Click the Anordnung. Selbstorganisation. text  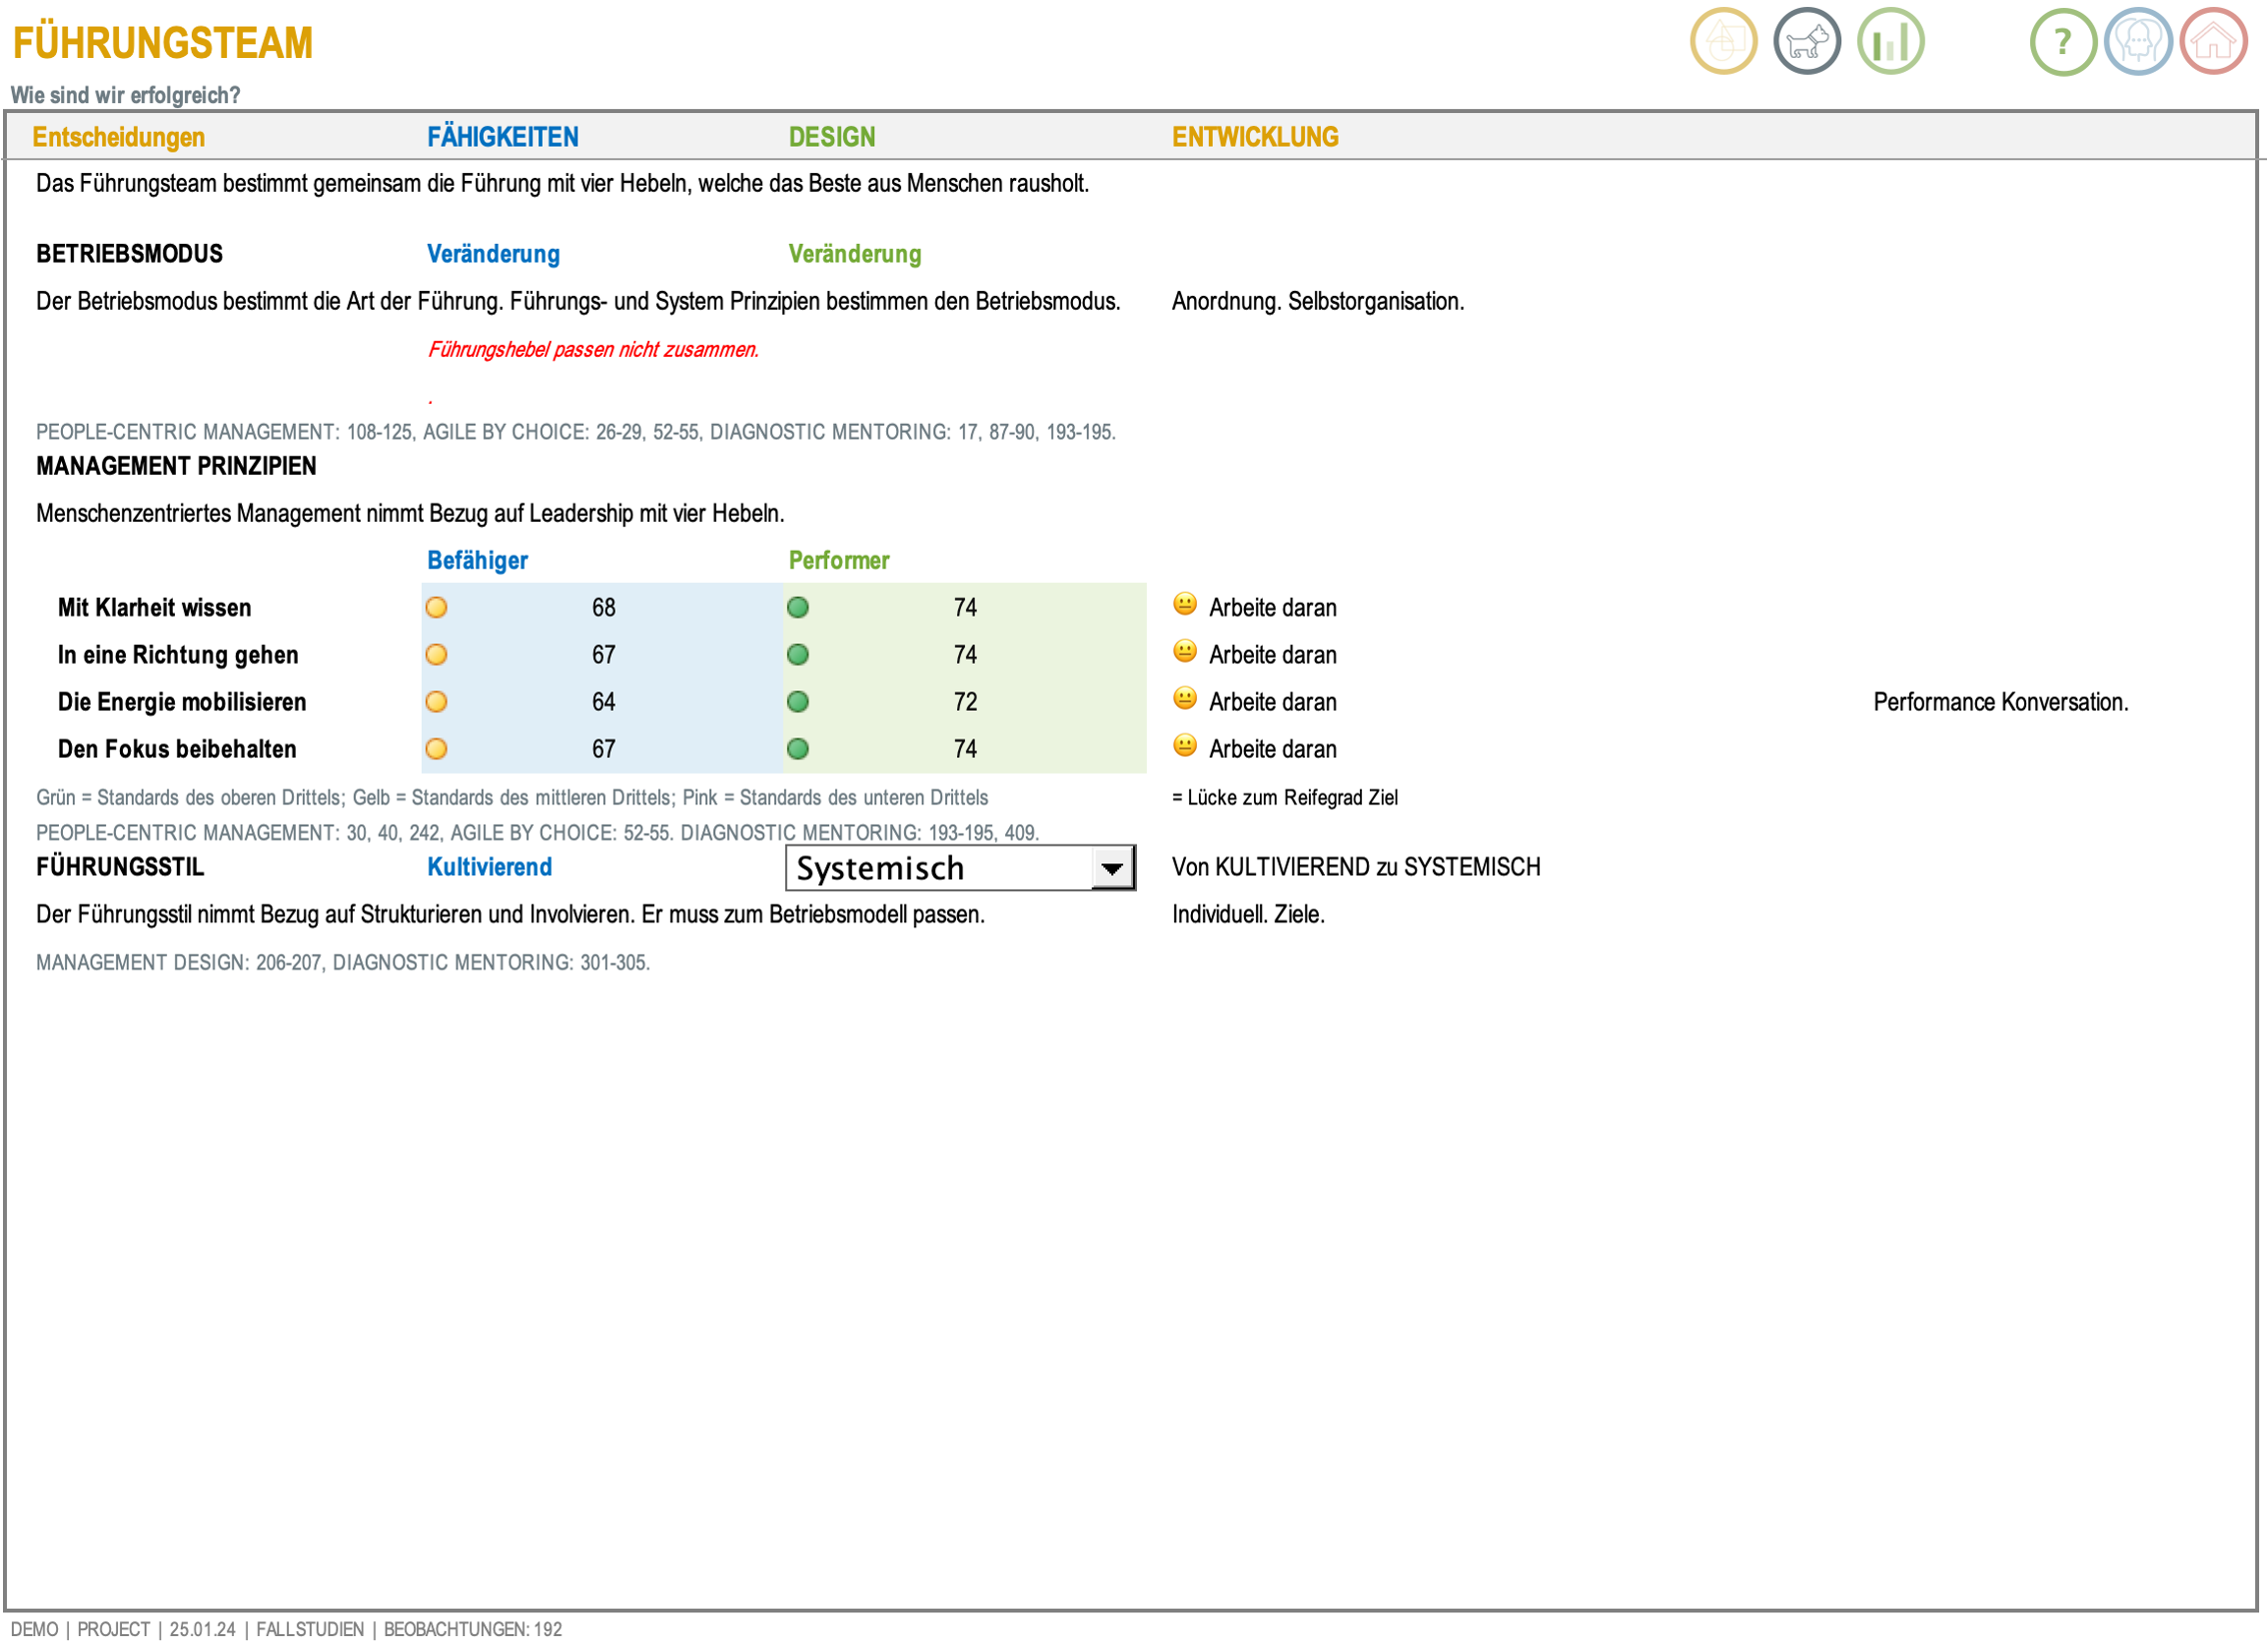click(1318, 301)
